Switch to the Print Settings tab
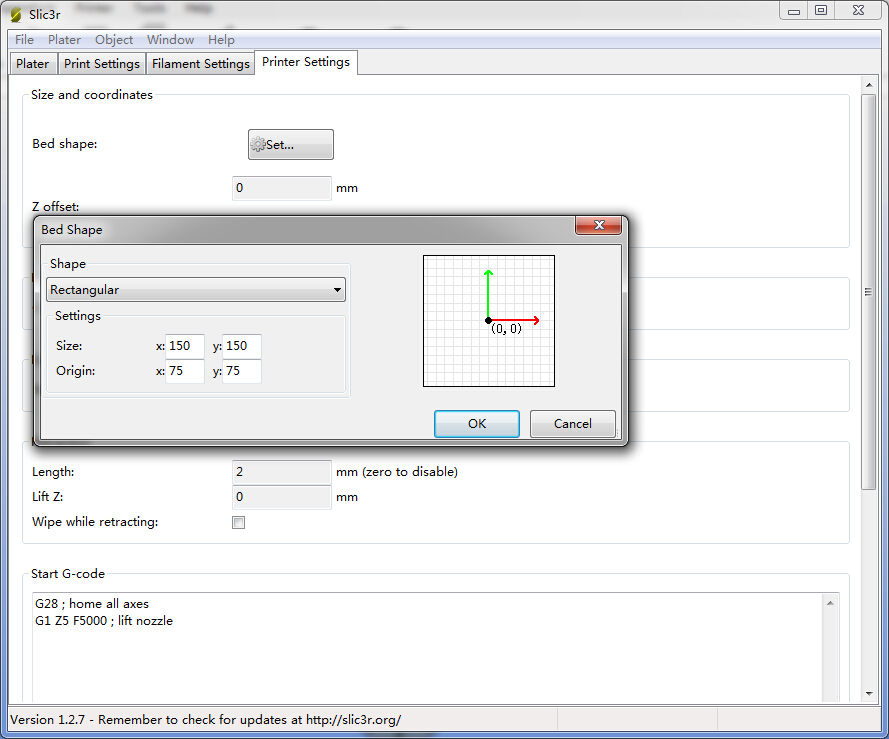The height and width of the screenshot is (739, 889). 101,64
